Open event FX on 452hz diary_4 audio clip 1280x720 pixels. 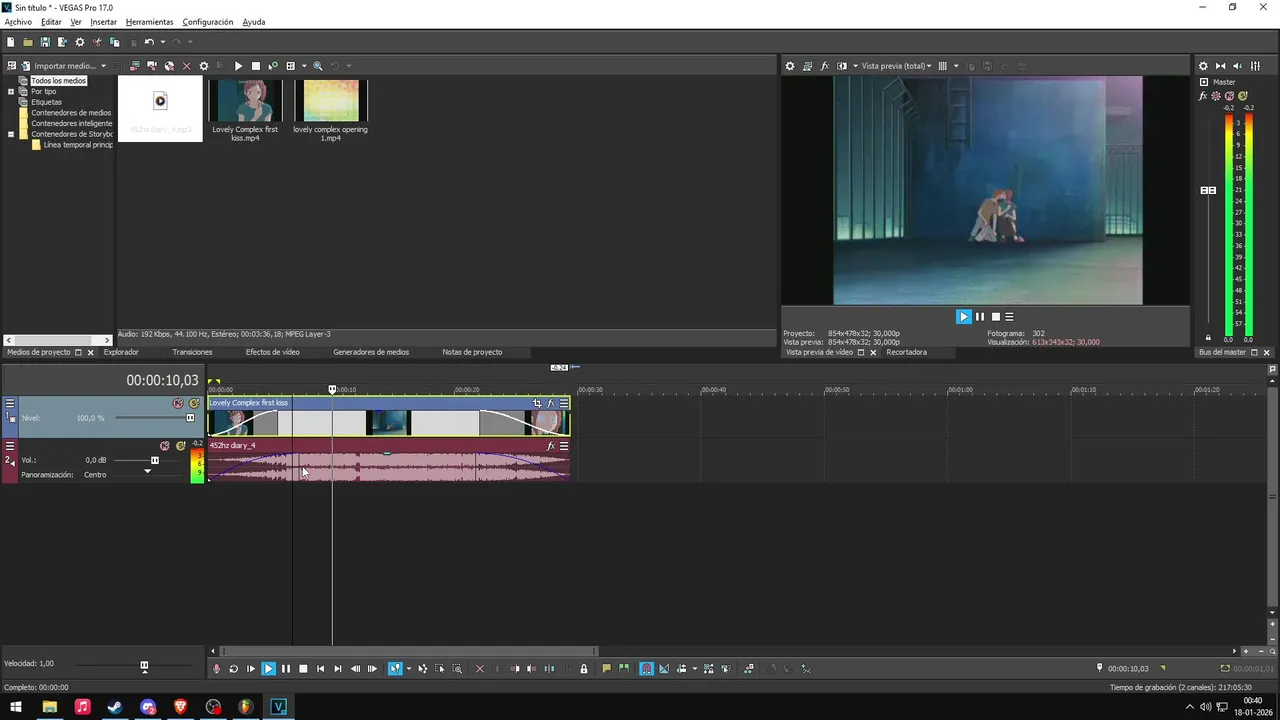click(550, 446)
